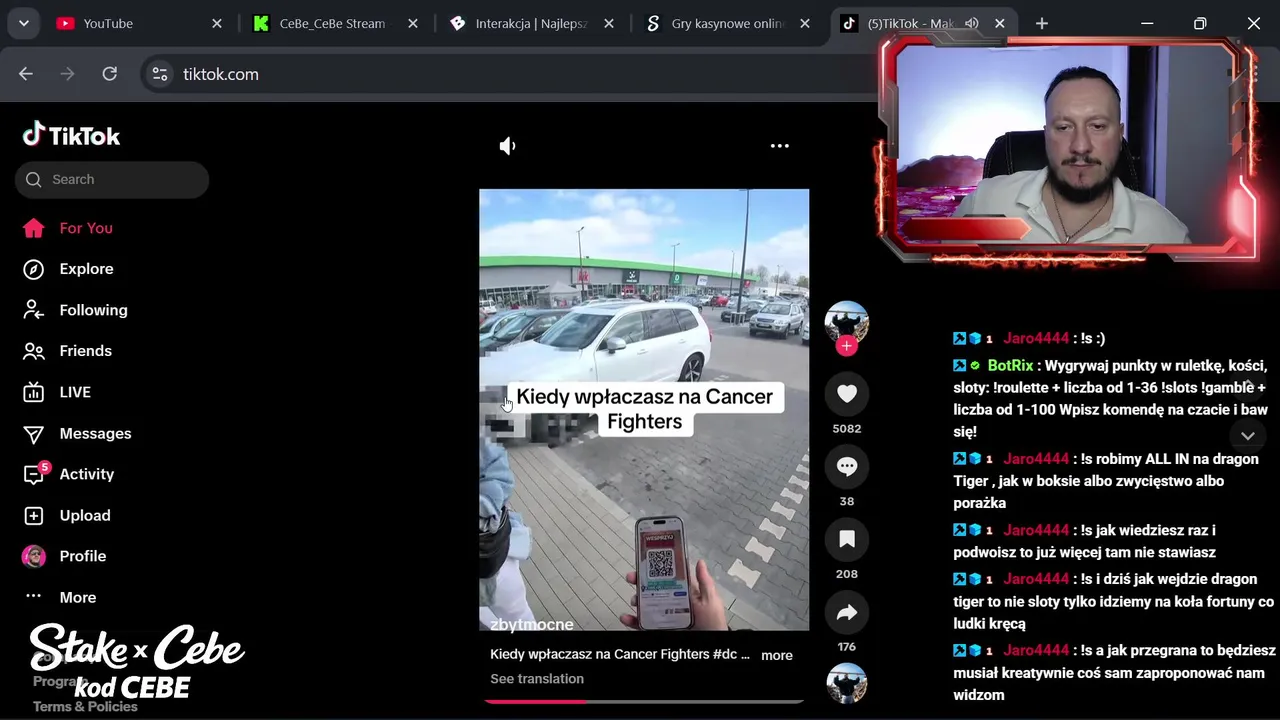
Task: Open the creator's avatar above like button
Action: tap(847, 322)
